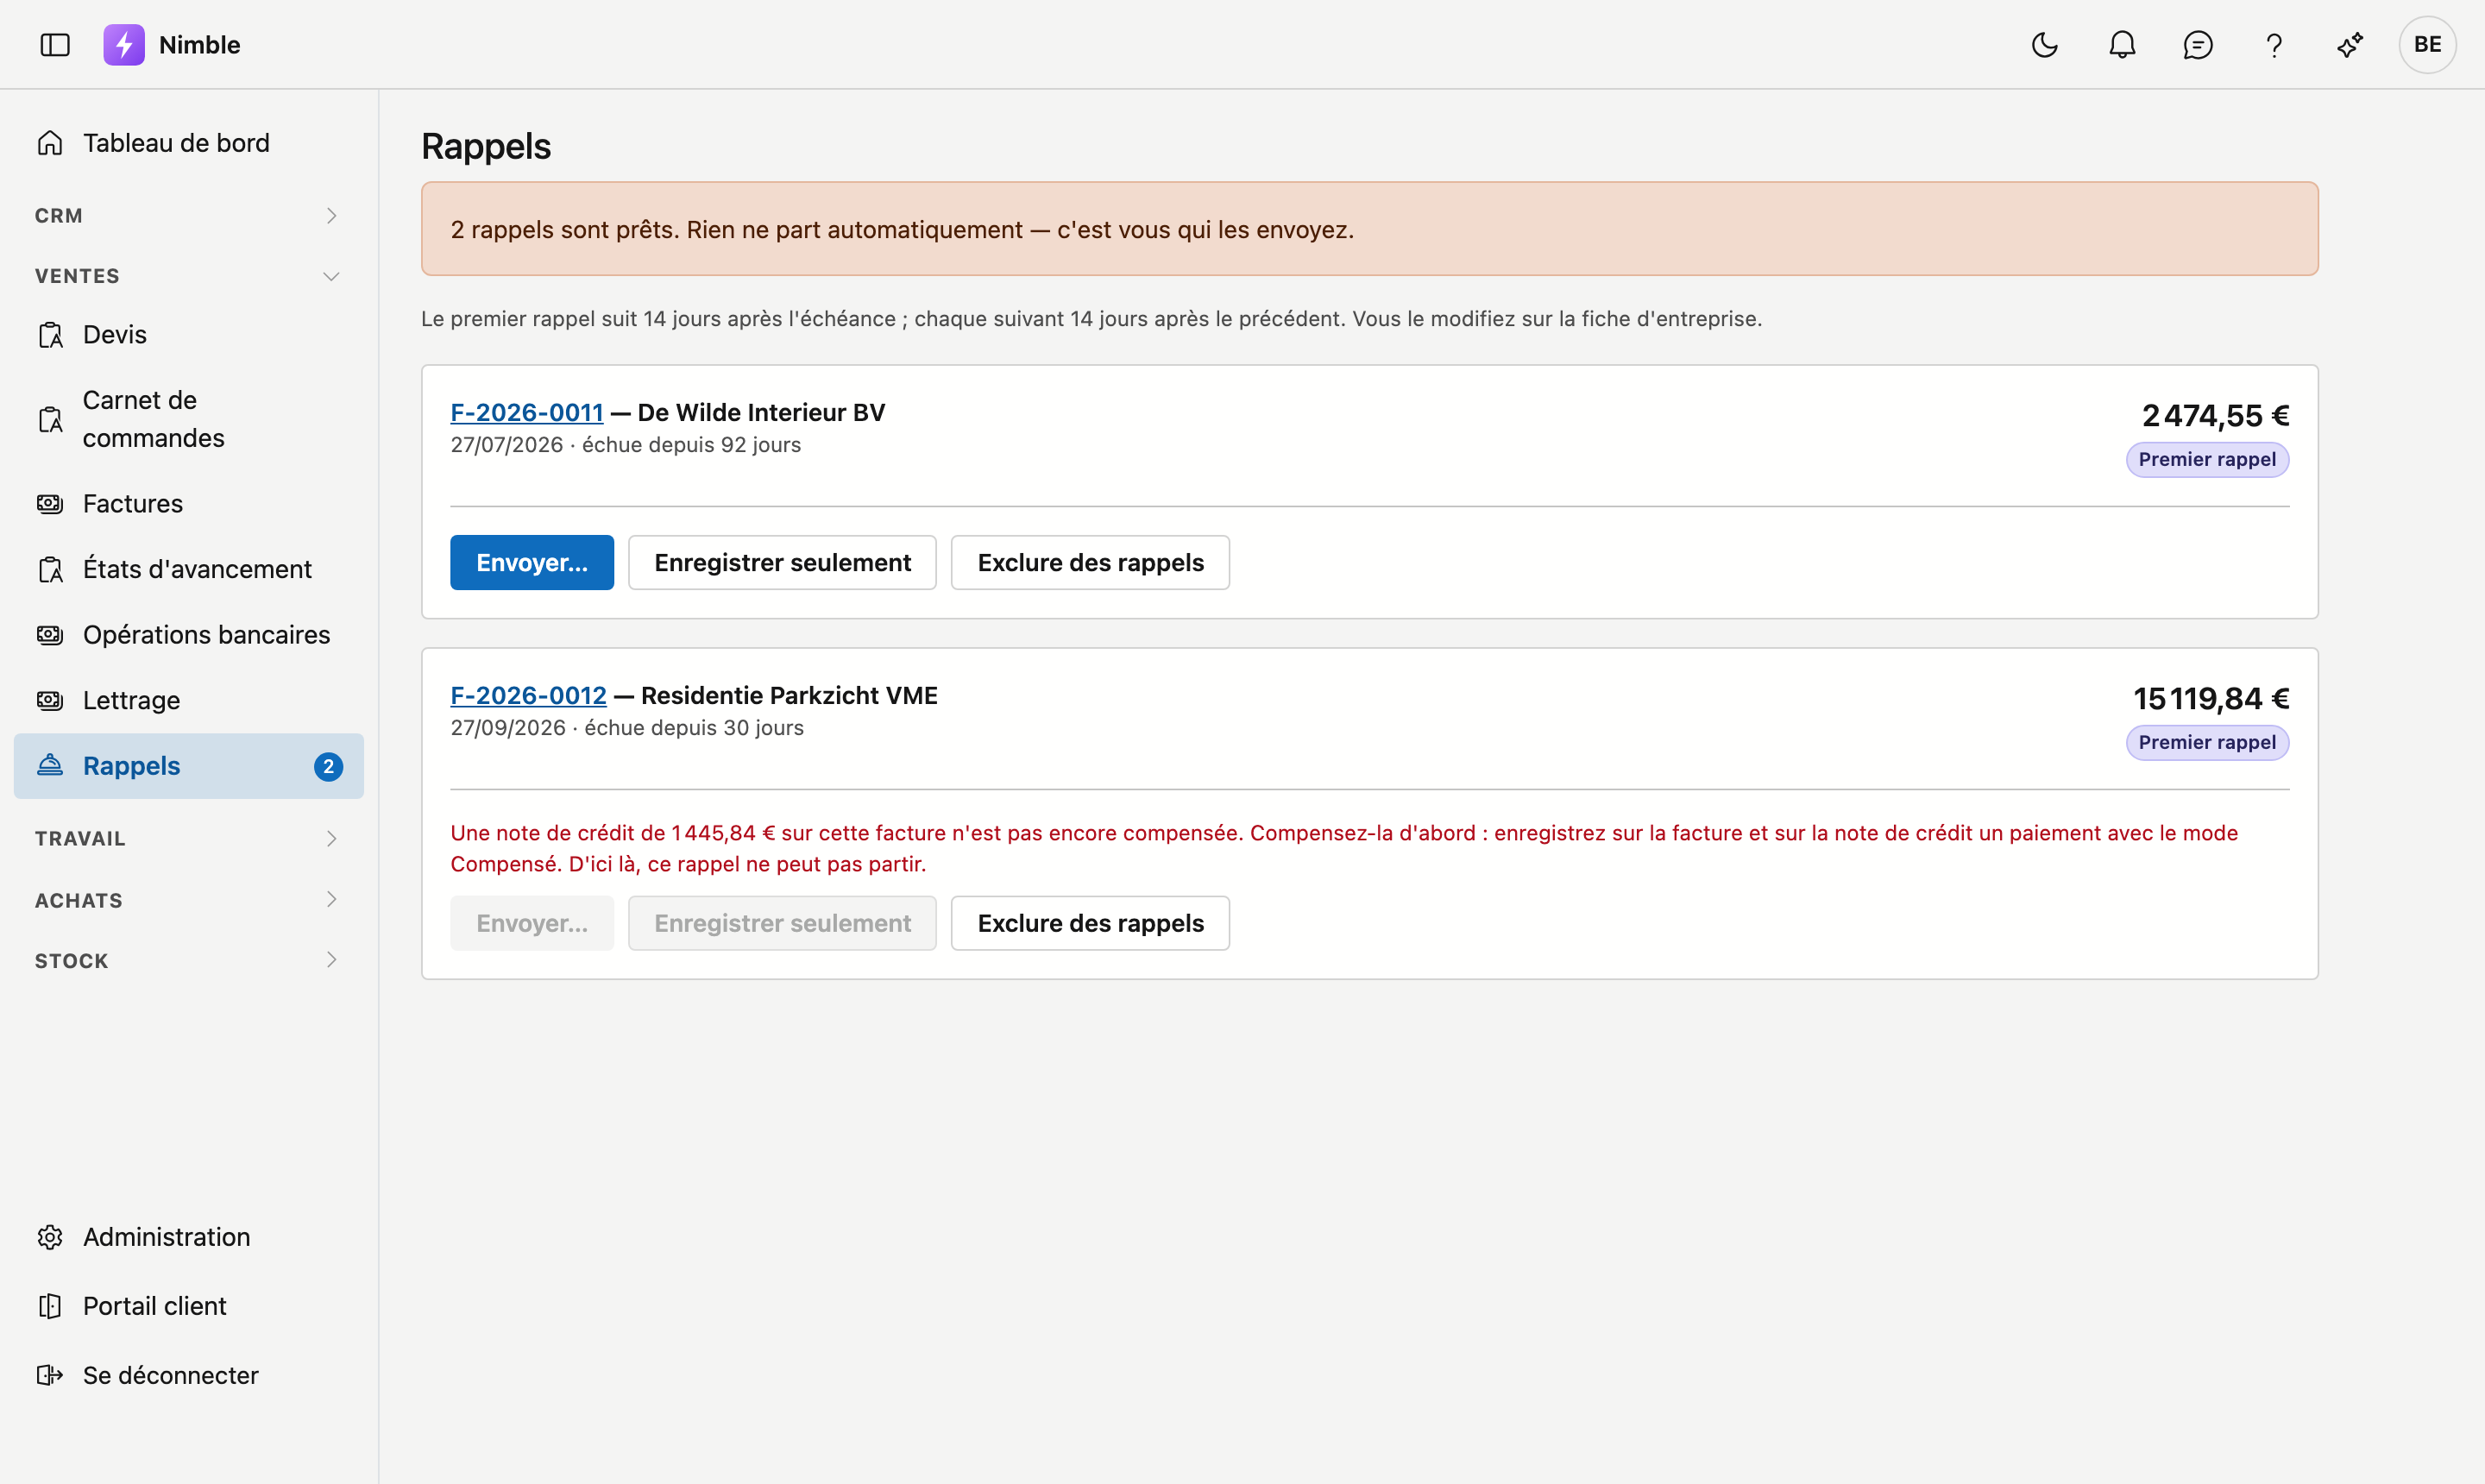Open the notifications bell
Image resolution: width=2485 pixels, height=1484 pixels.
tap(2122, 45)
